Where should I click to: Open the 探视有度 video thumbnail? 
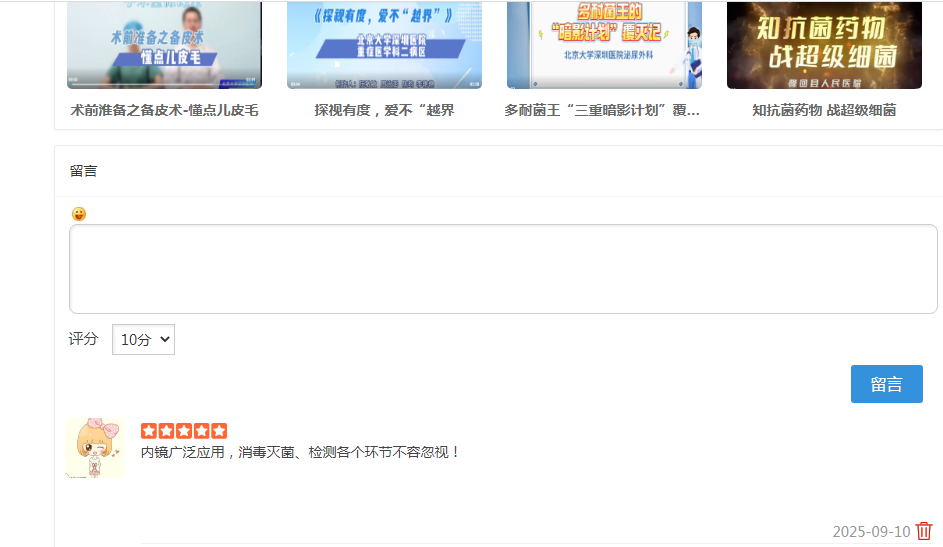pos(384,45)
